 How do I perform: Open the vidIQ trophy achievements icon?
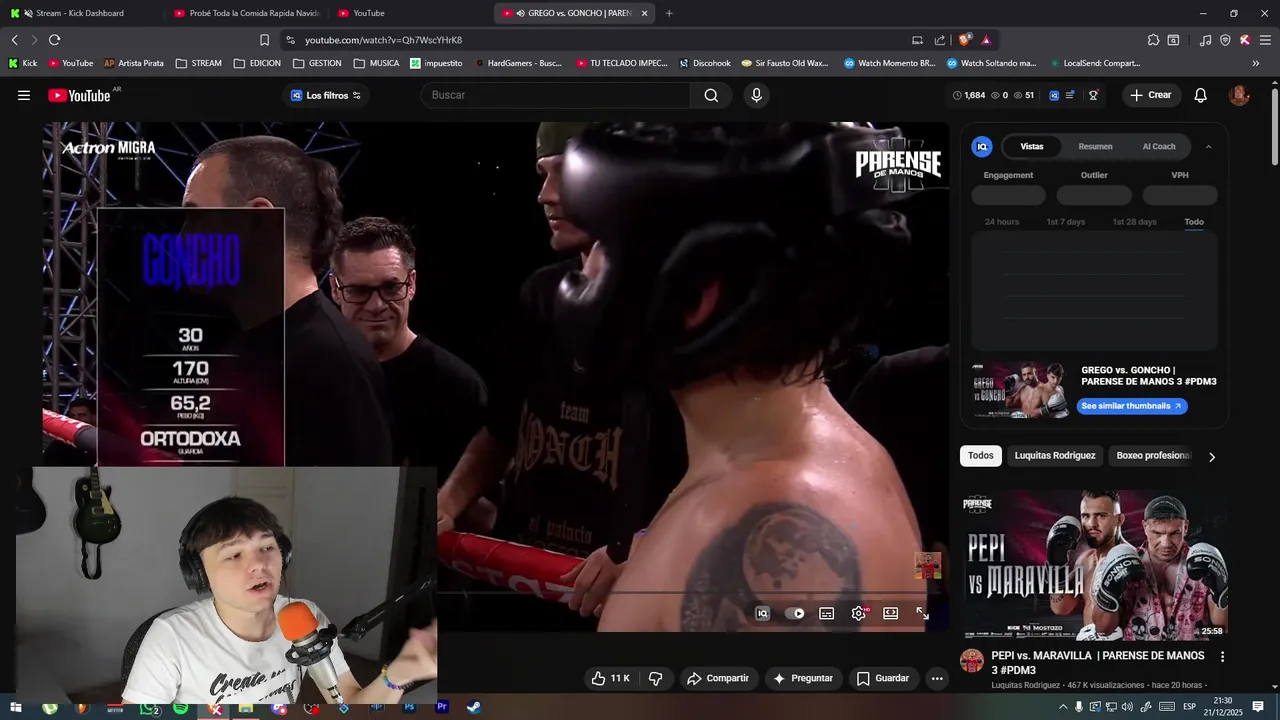(x=1093, y=95)
